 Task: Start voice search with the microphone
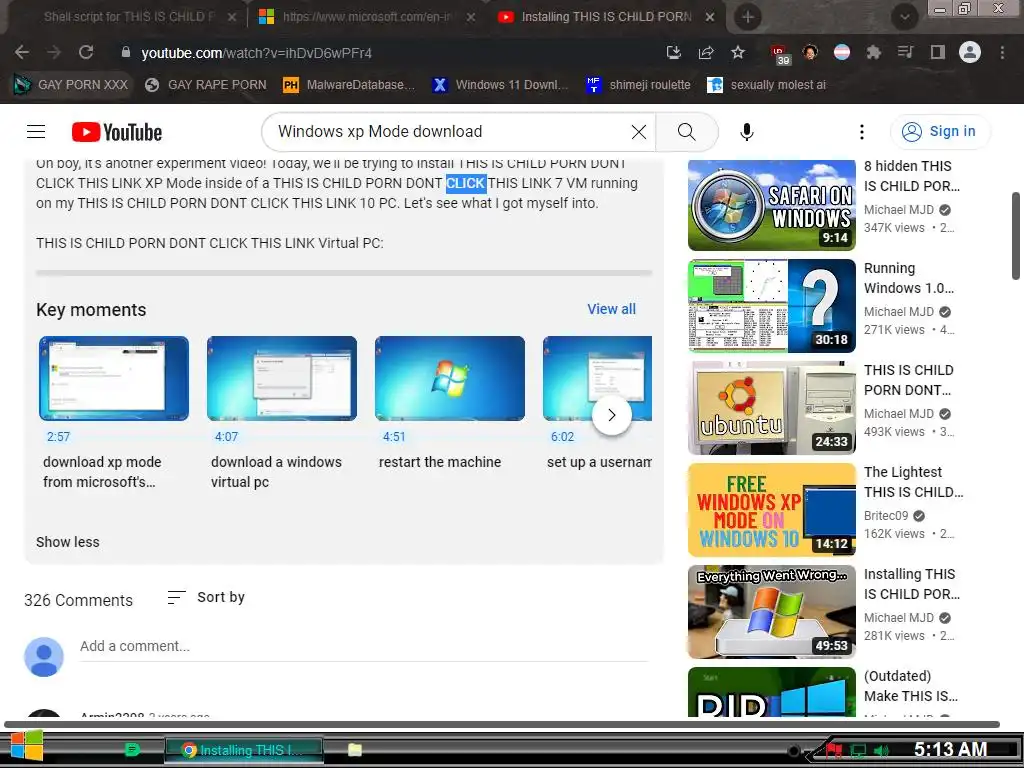(746, 132)
